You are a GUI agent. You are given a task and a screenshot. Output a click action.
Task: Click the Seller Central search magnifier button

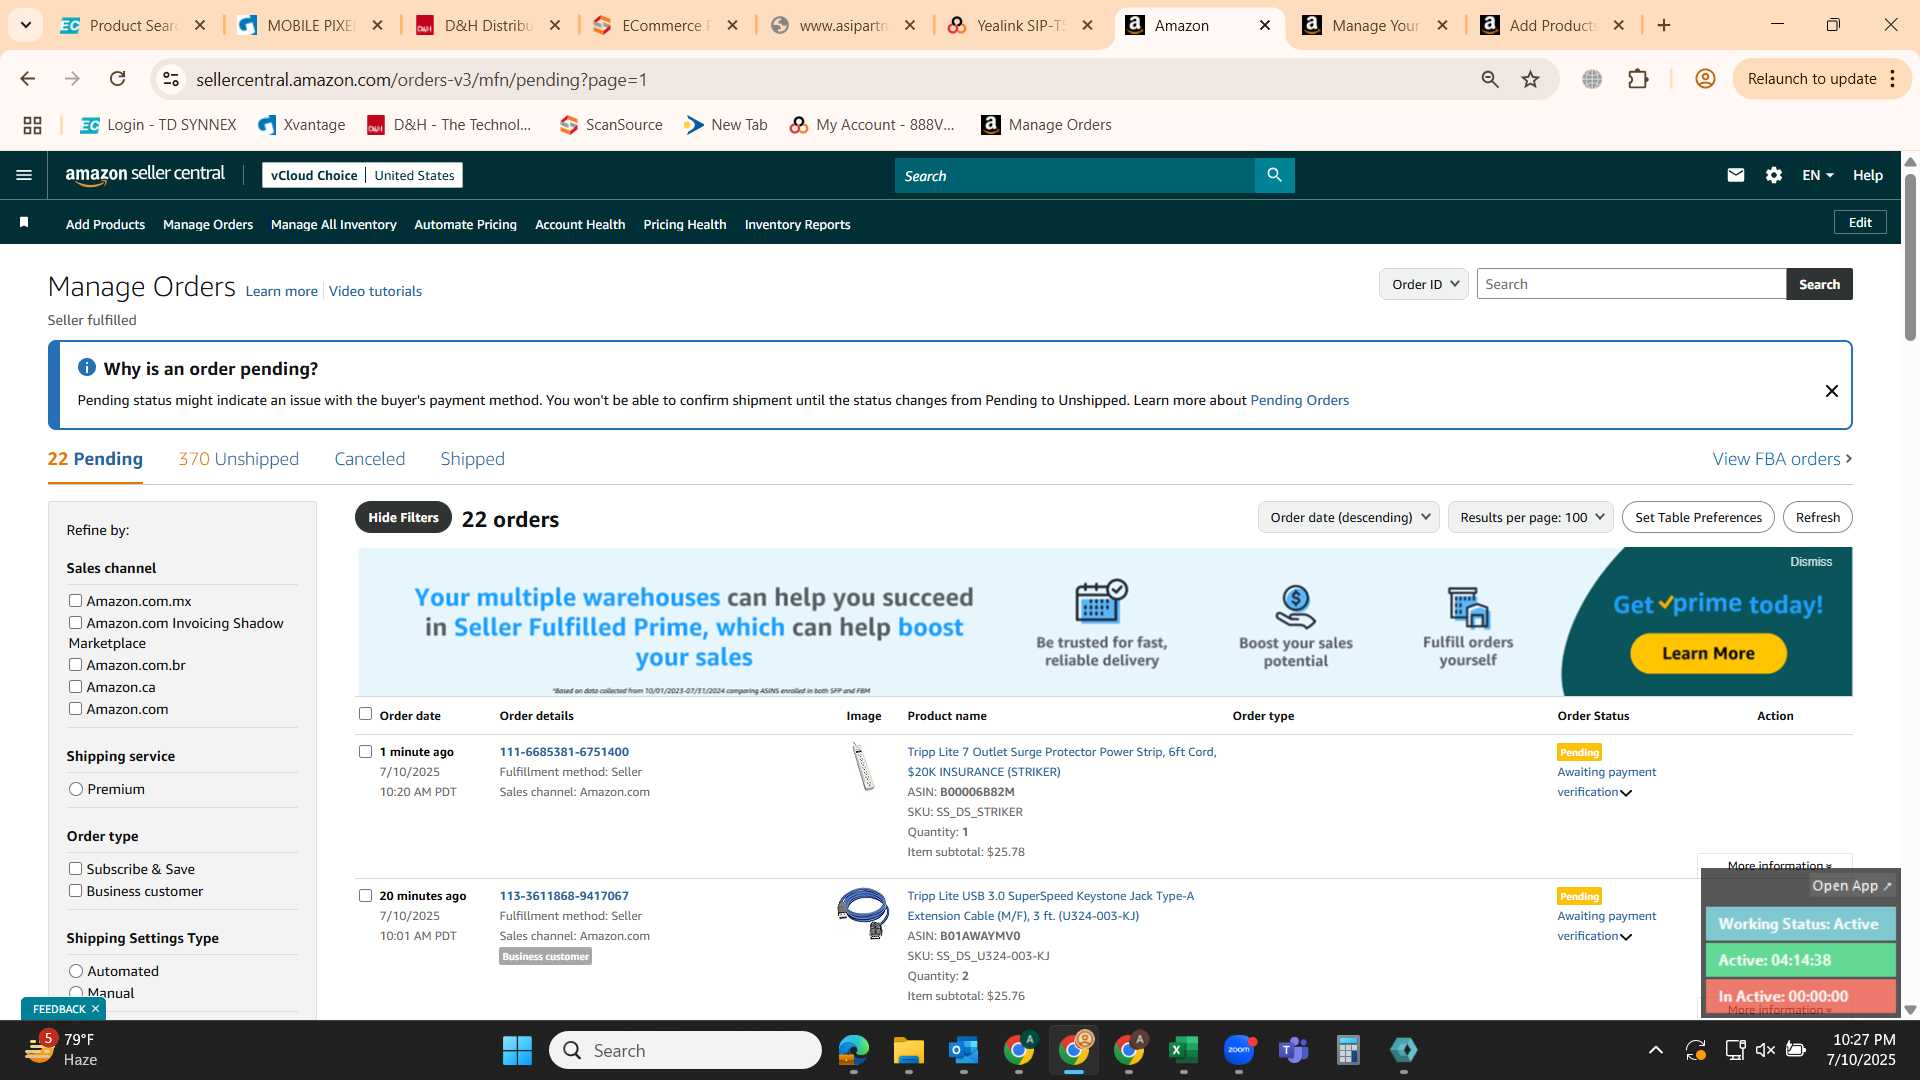pyautogui.click(x=1274, y=175)
